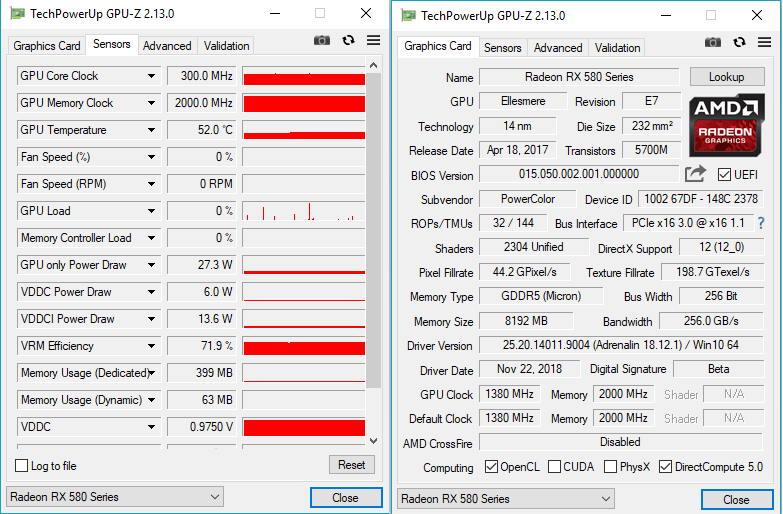Click Close button in Graphics Card window

737,500
